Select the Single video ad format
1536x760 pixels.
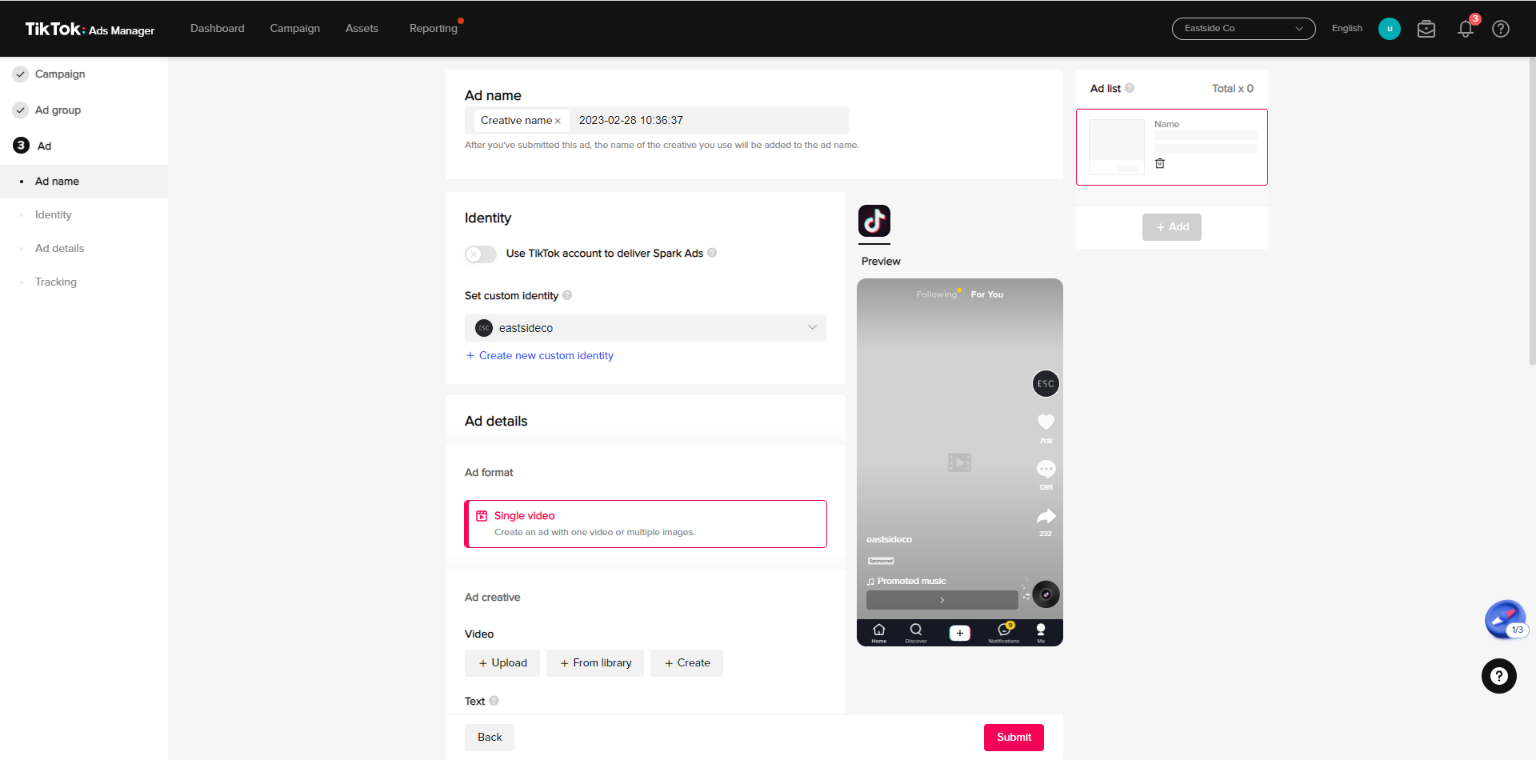coord(646,524)
